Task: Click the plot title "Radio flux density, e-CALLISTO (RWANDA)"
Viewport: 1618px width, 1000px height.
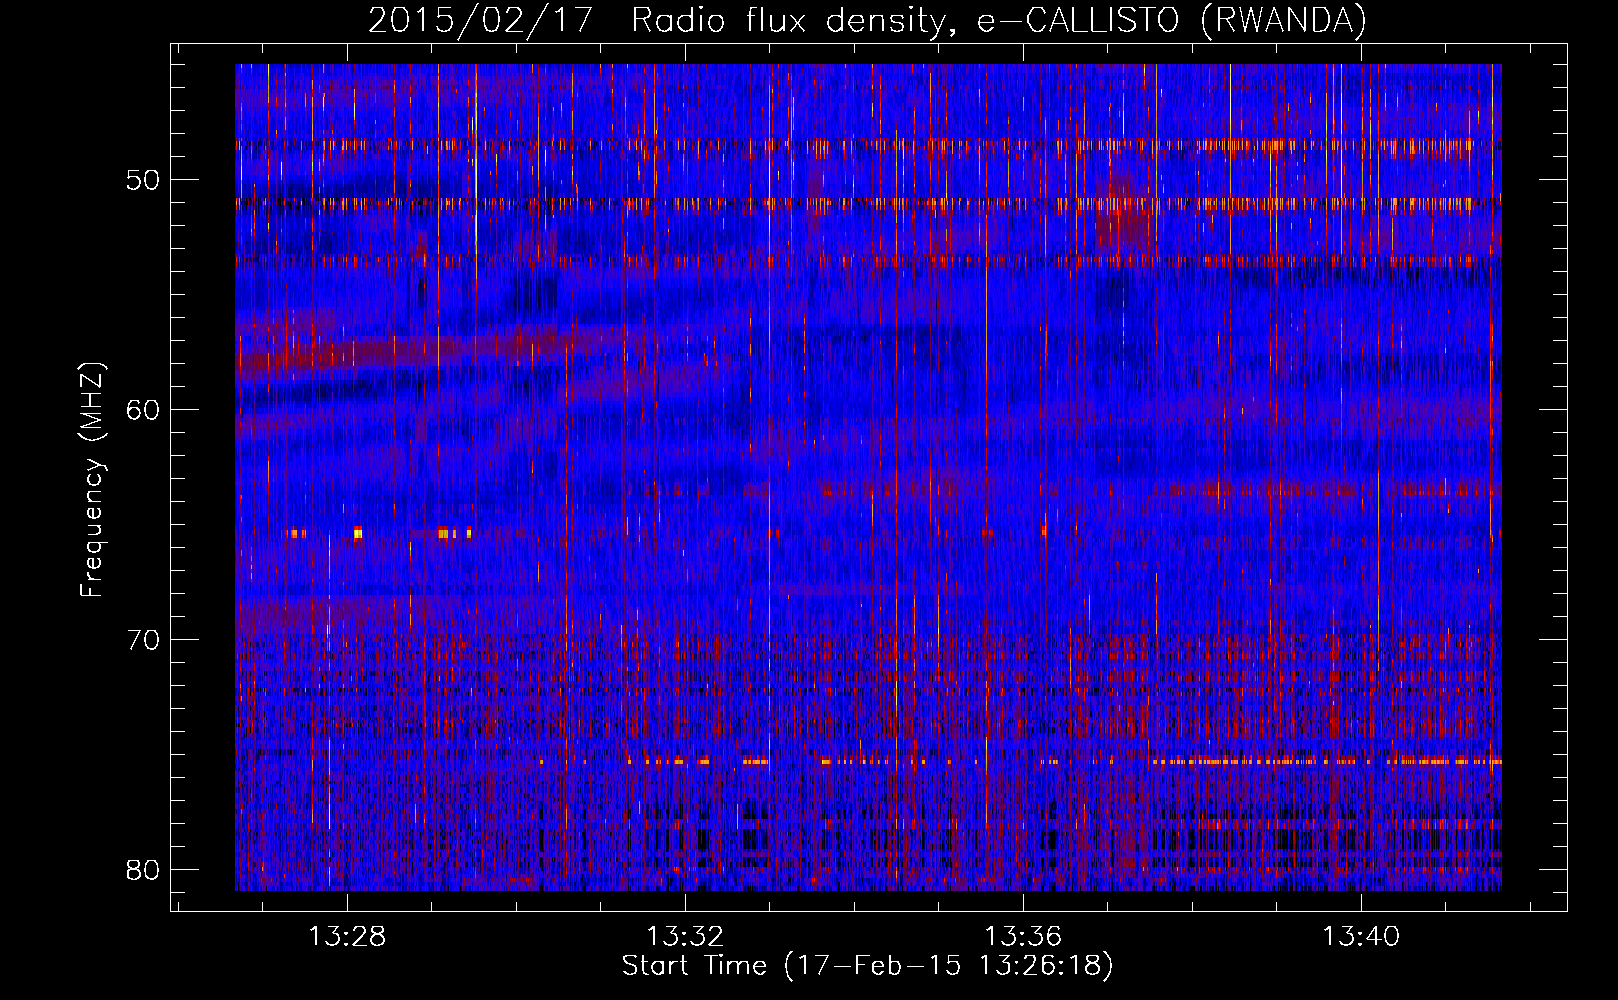Action: [999, 21]
